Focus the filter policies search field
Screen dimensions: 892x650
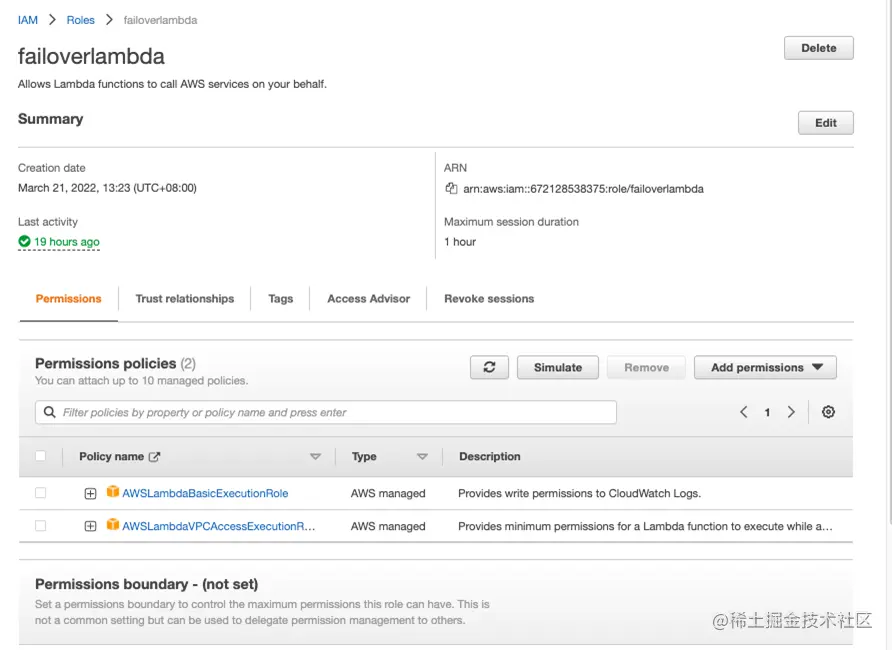coord(326,412)
